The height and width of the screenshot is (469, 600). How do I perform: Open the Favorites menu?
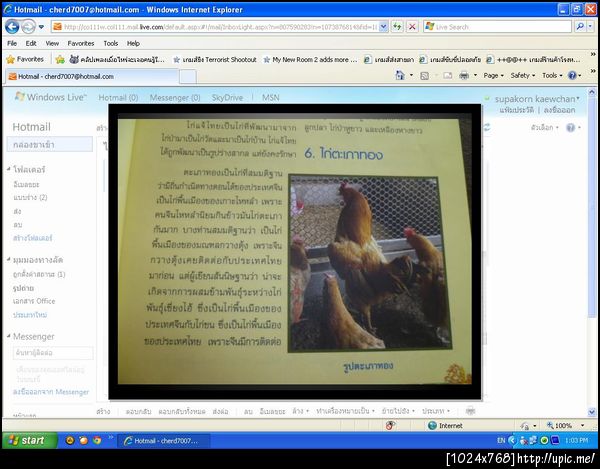81,43
